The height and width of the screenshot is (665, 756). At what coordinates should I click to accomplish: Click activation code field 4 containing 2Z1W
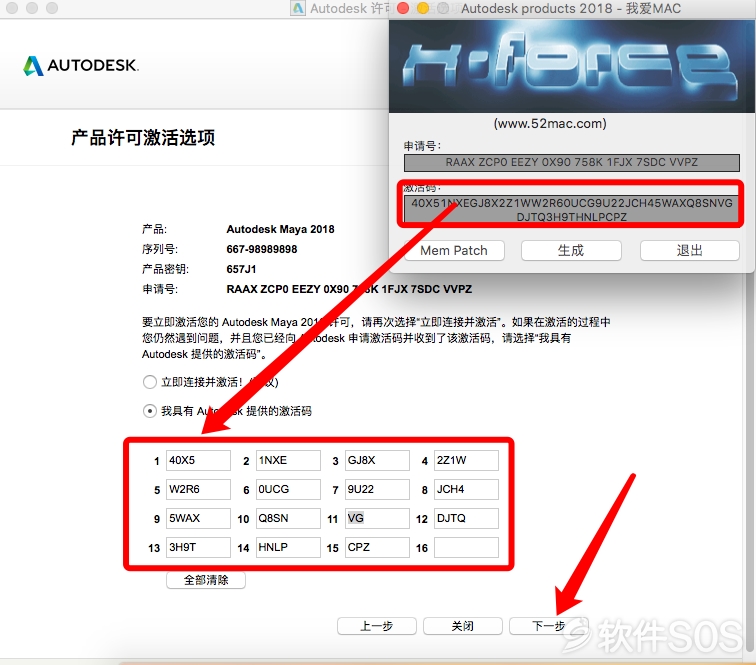pyautogui.click(x=466, y=460)
